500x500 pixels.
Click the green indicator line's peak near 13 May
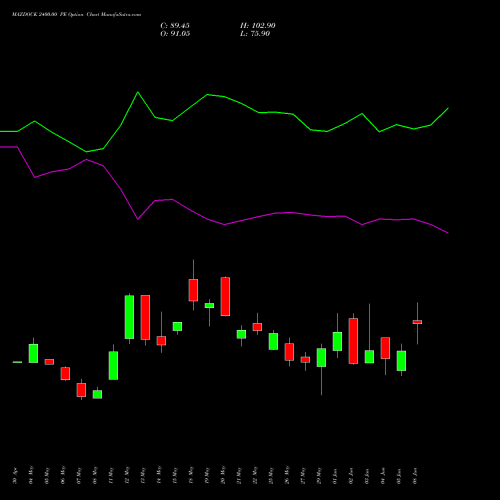138,92
